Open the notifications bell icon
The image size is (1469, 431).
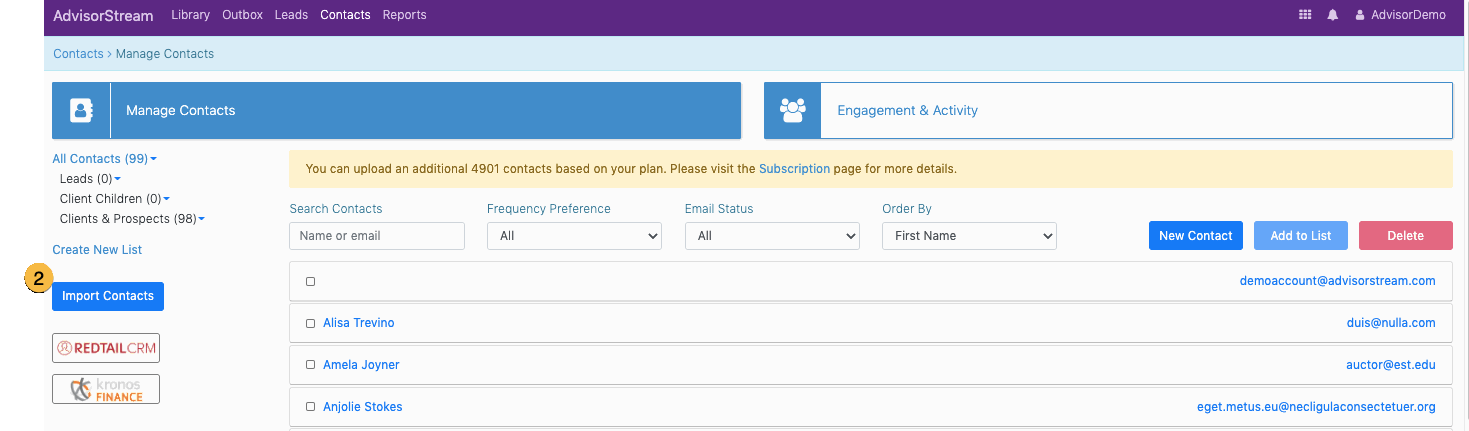pos(1333,15)
